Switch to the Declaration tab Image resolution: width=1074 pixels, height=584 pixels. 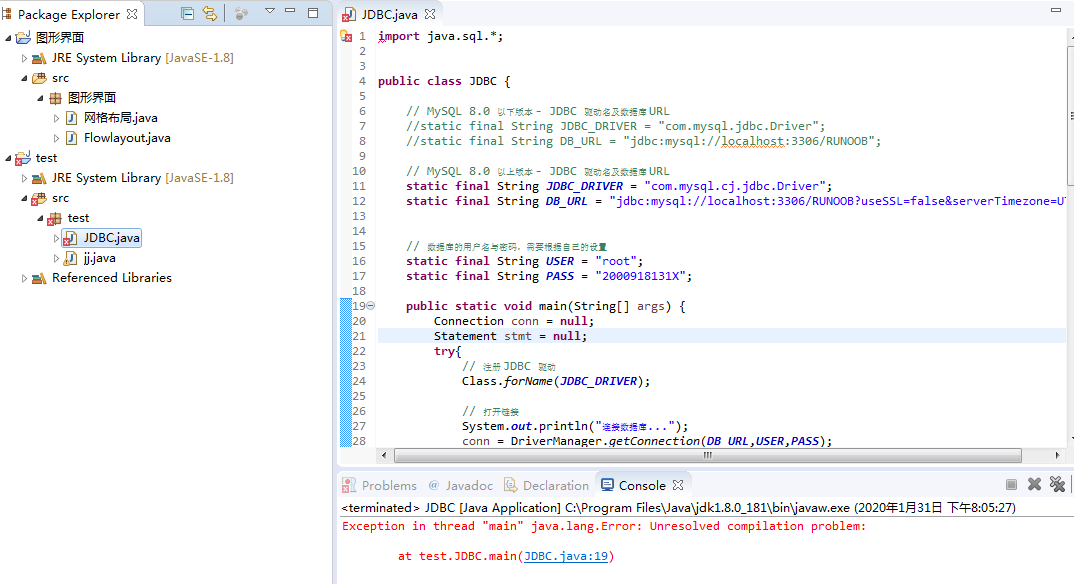547,485
